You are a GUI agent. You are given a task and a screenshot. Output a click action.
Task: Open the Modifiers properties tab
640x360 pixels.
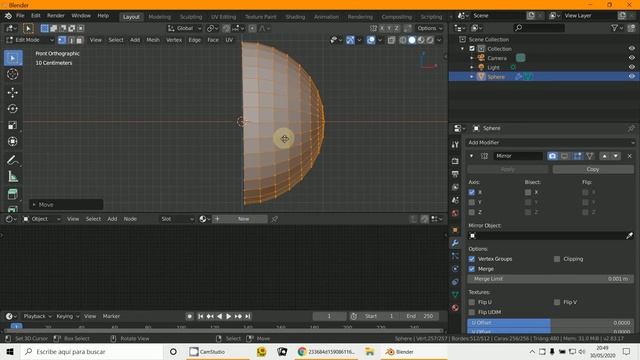tap(455, 243)
